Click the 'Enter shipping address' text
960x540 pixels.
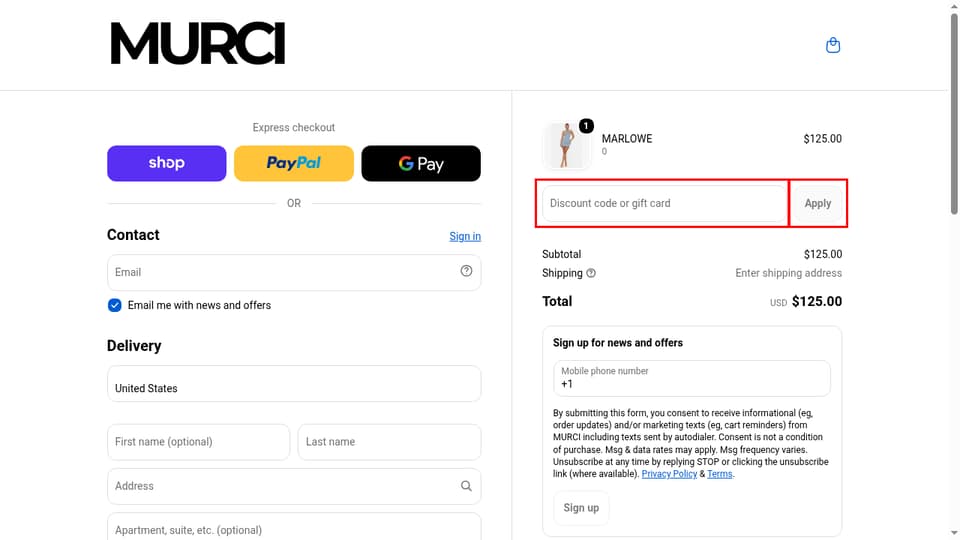(789, 273)
